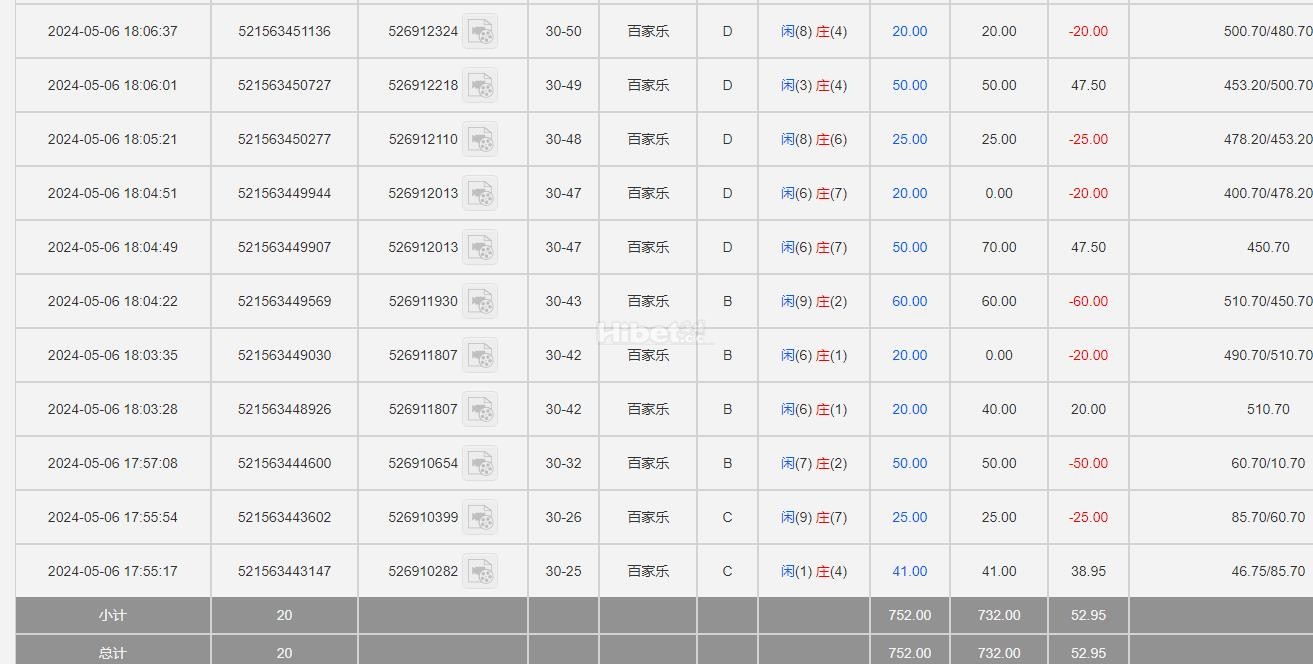Select letter C in the 30-26 row
The image size is (1313, 664).
[x=727, y=517]
